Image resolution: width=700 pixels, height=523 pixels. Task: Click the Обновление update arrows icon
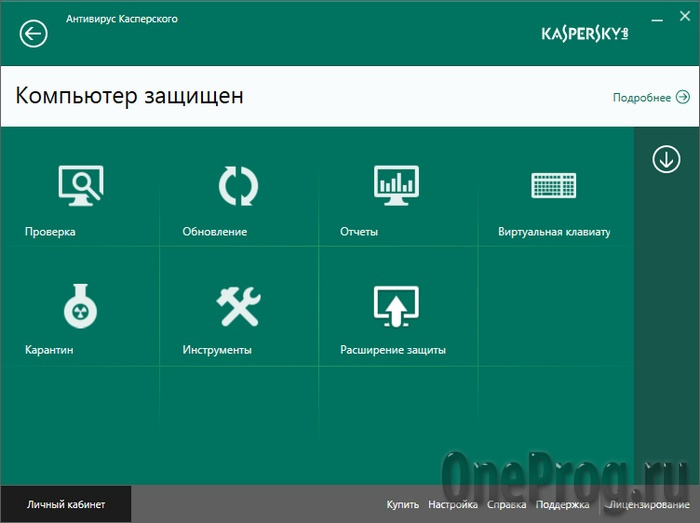(238, 186)
